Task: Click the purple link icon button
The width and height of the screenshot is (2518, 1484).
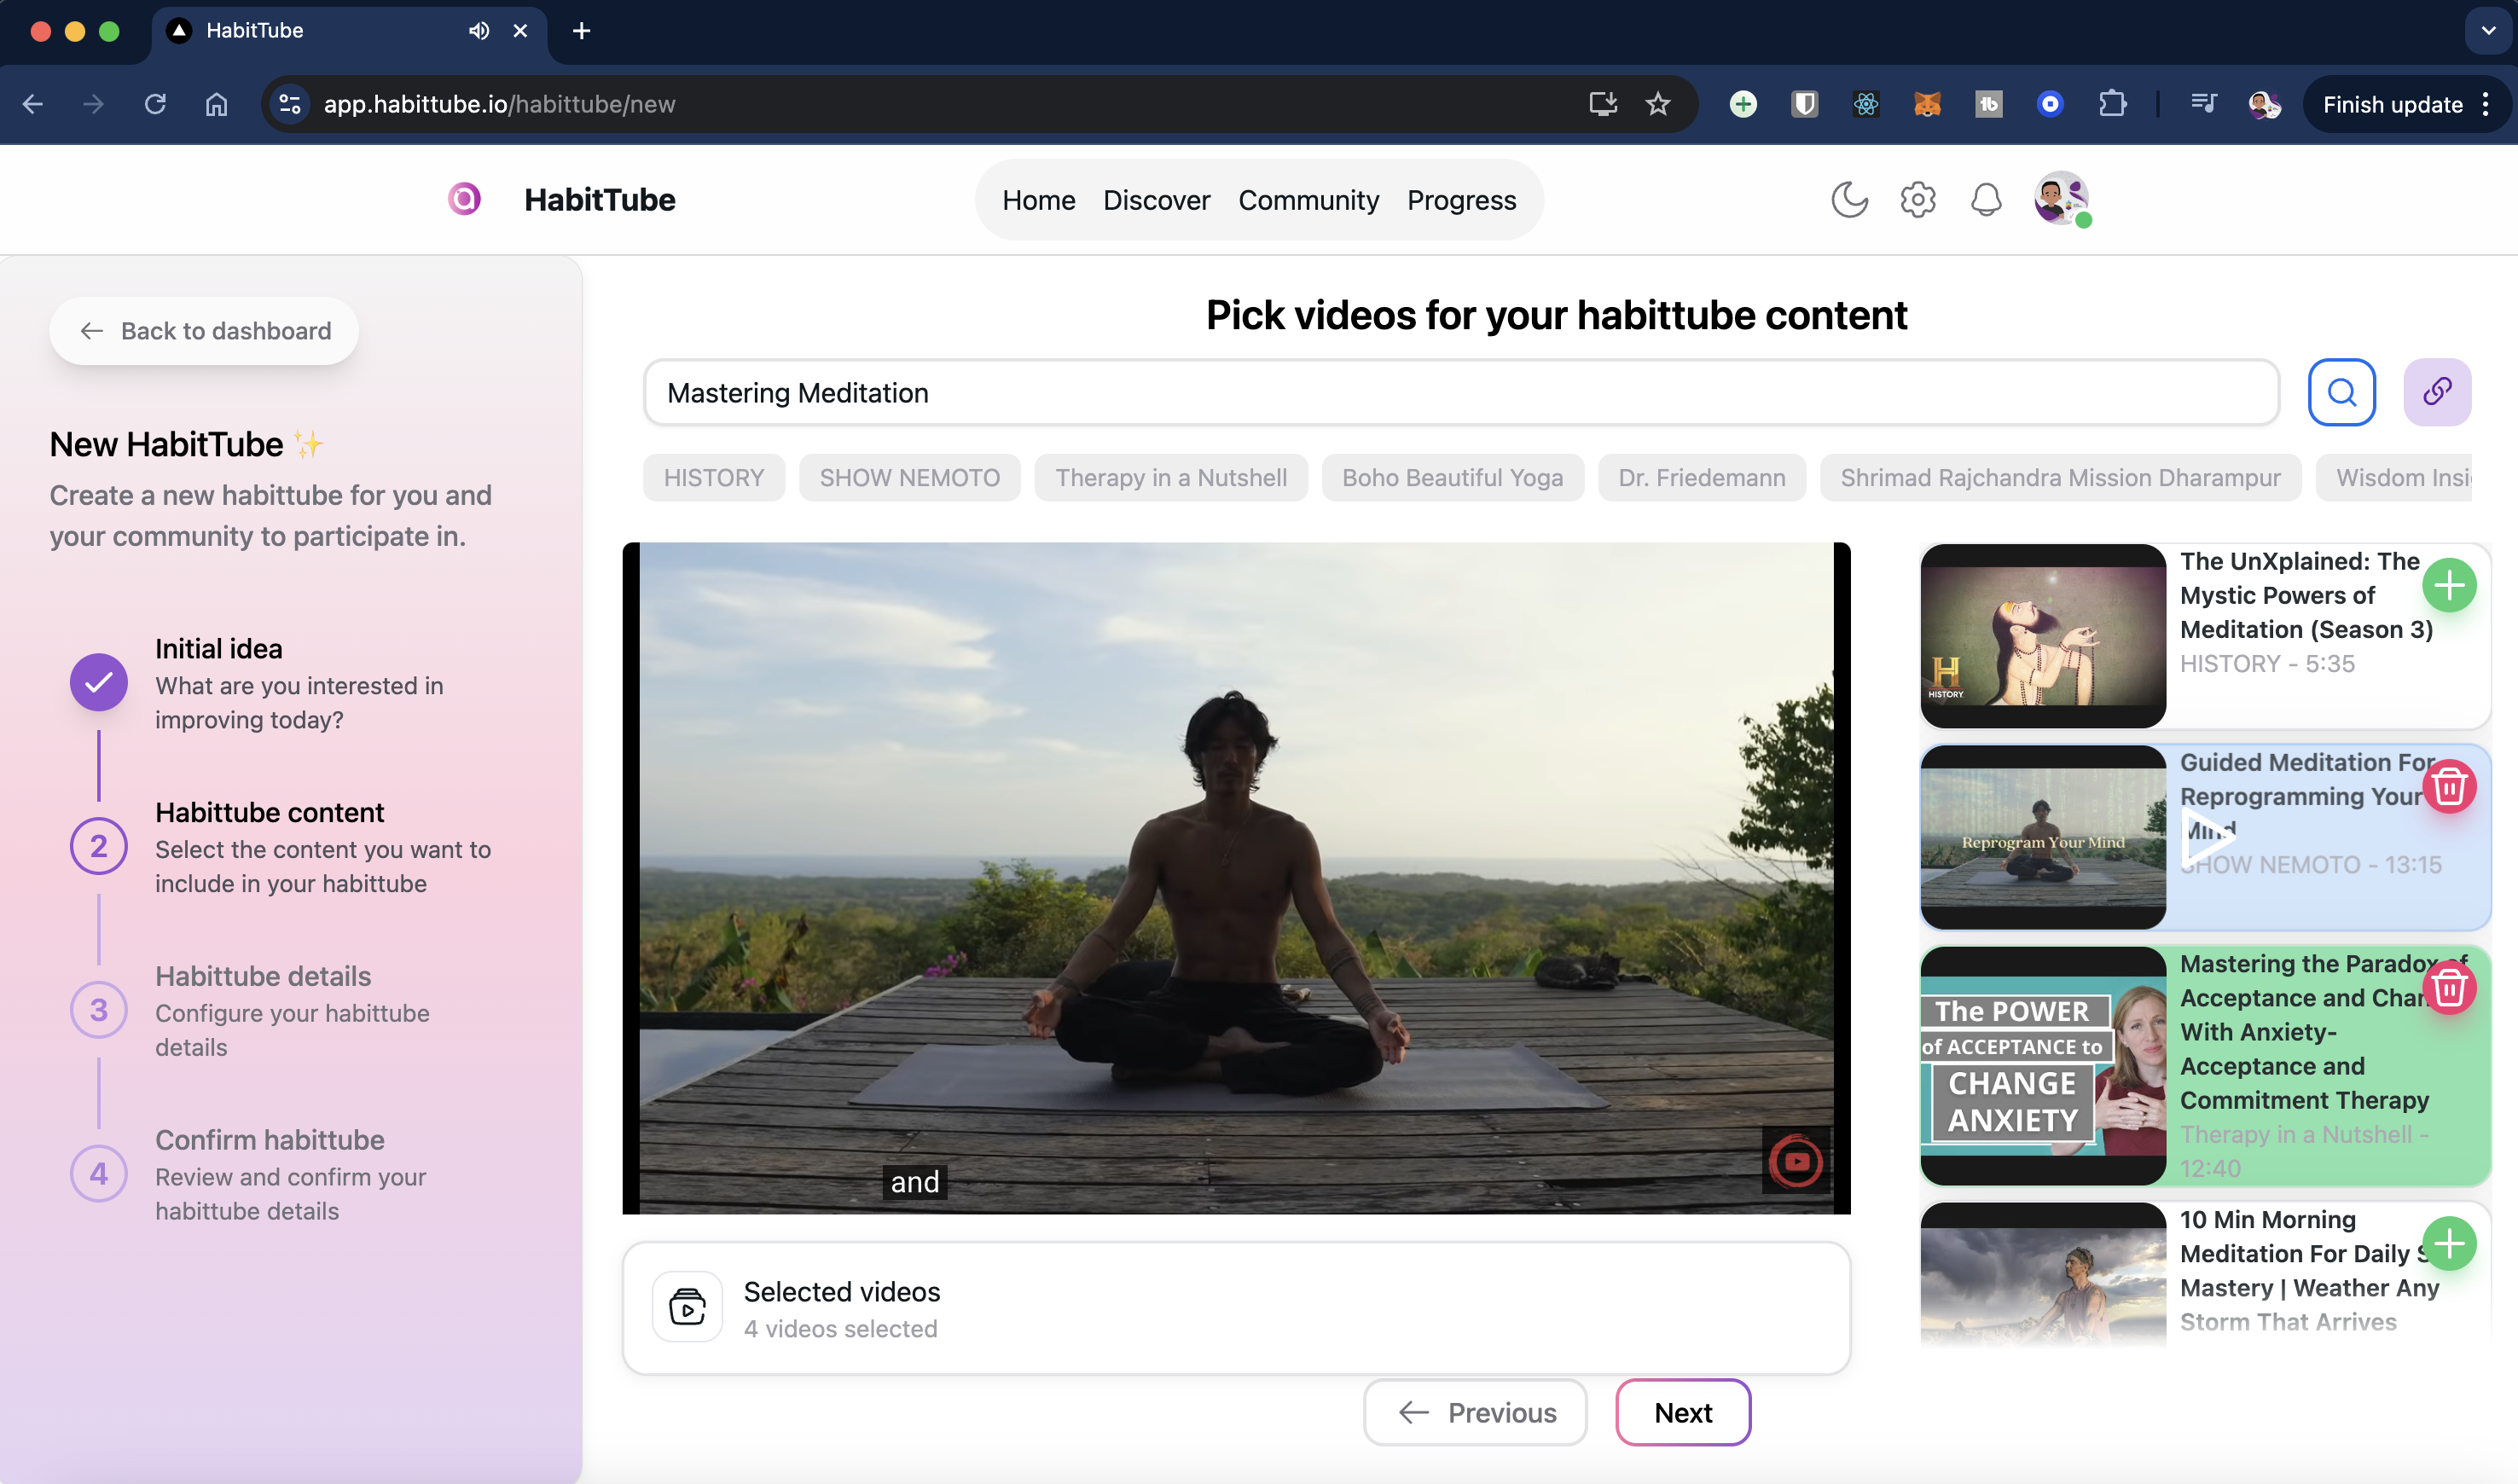Action: [x=2436, y=392]
